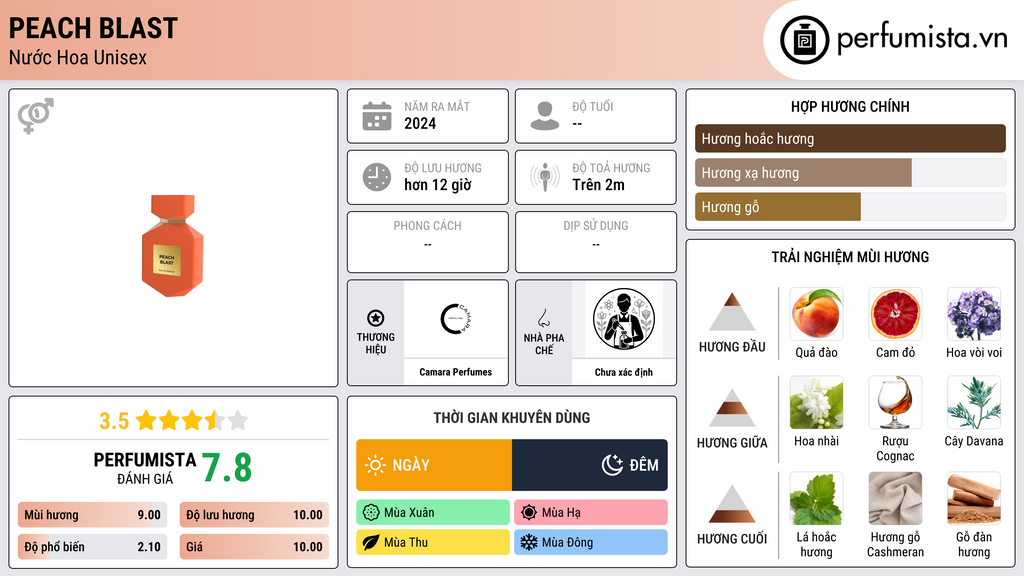Open the perfumista.vn site name
1024x576 pixels.
click(x=922, y=39)
